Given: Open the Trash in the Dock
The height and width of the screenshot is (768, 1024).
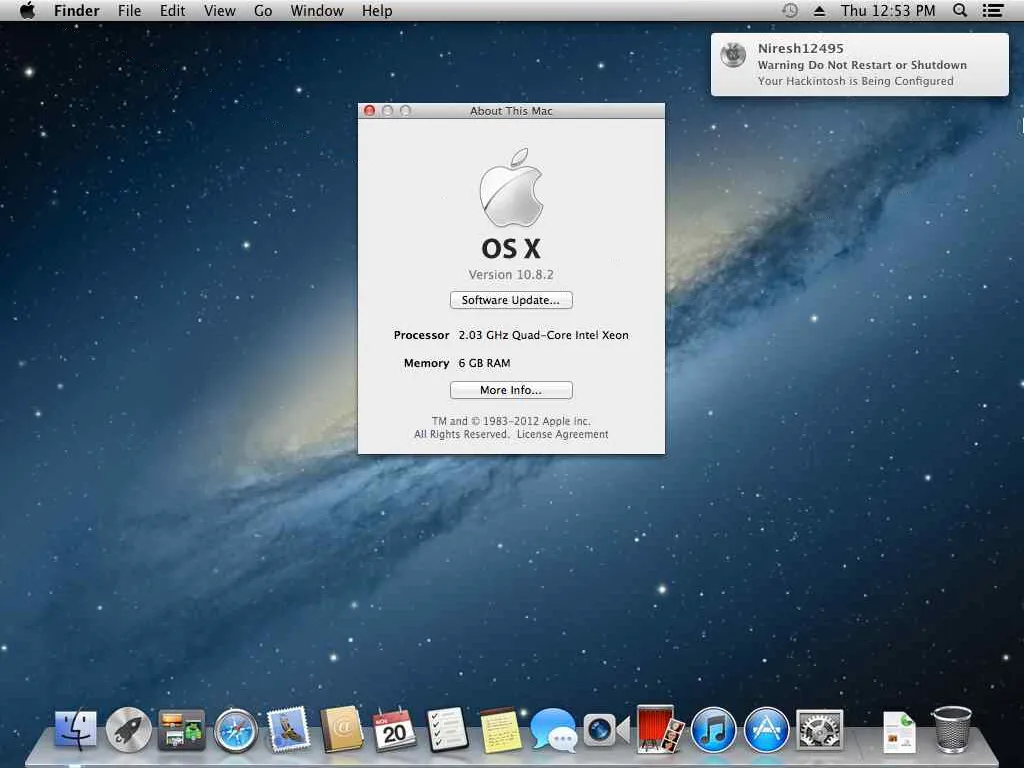Looking at the screenshot, I should [952, 729].
